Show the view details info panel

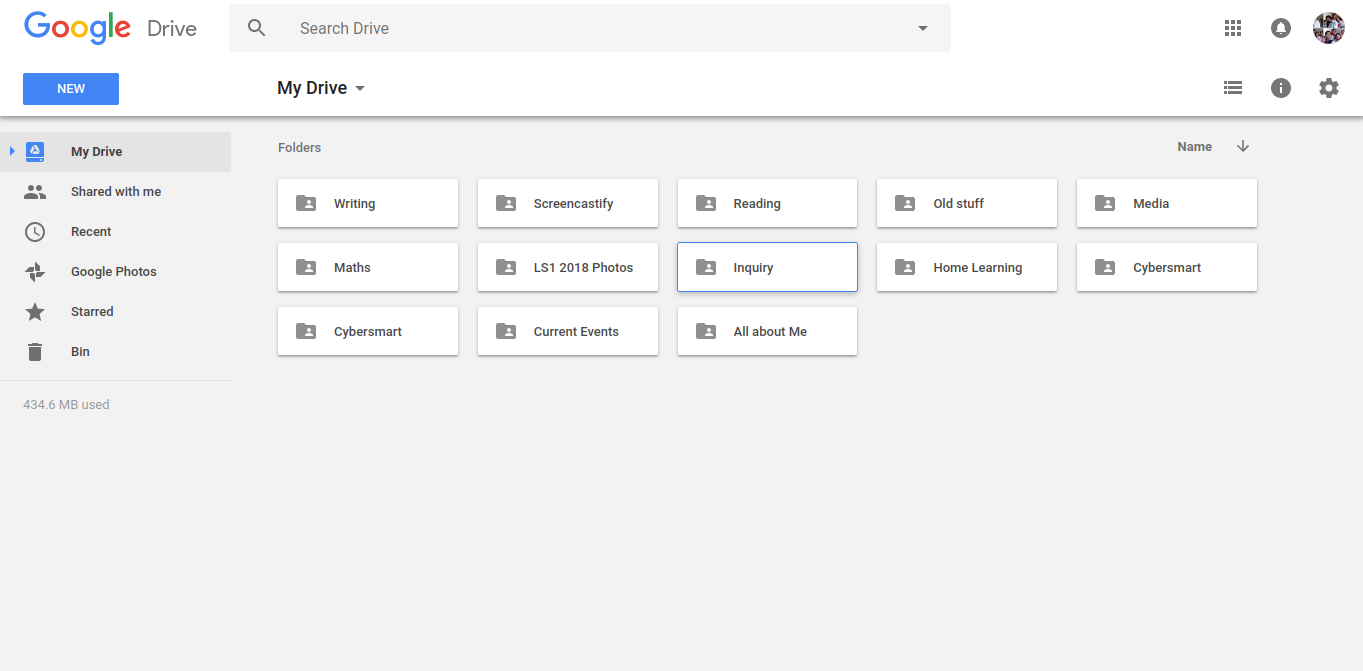pyautogui.click(x=1281, y=88)
